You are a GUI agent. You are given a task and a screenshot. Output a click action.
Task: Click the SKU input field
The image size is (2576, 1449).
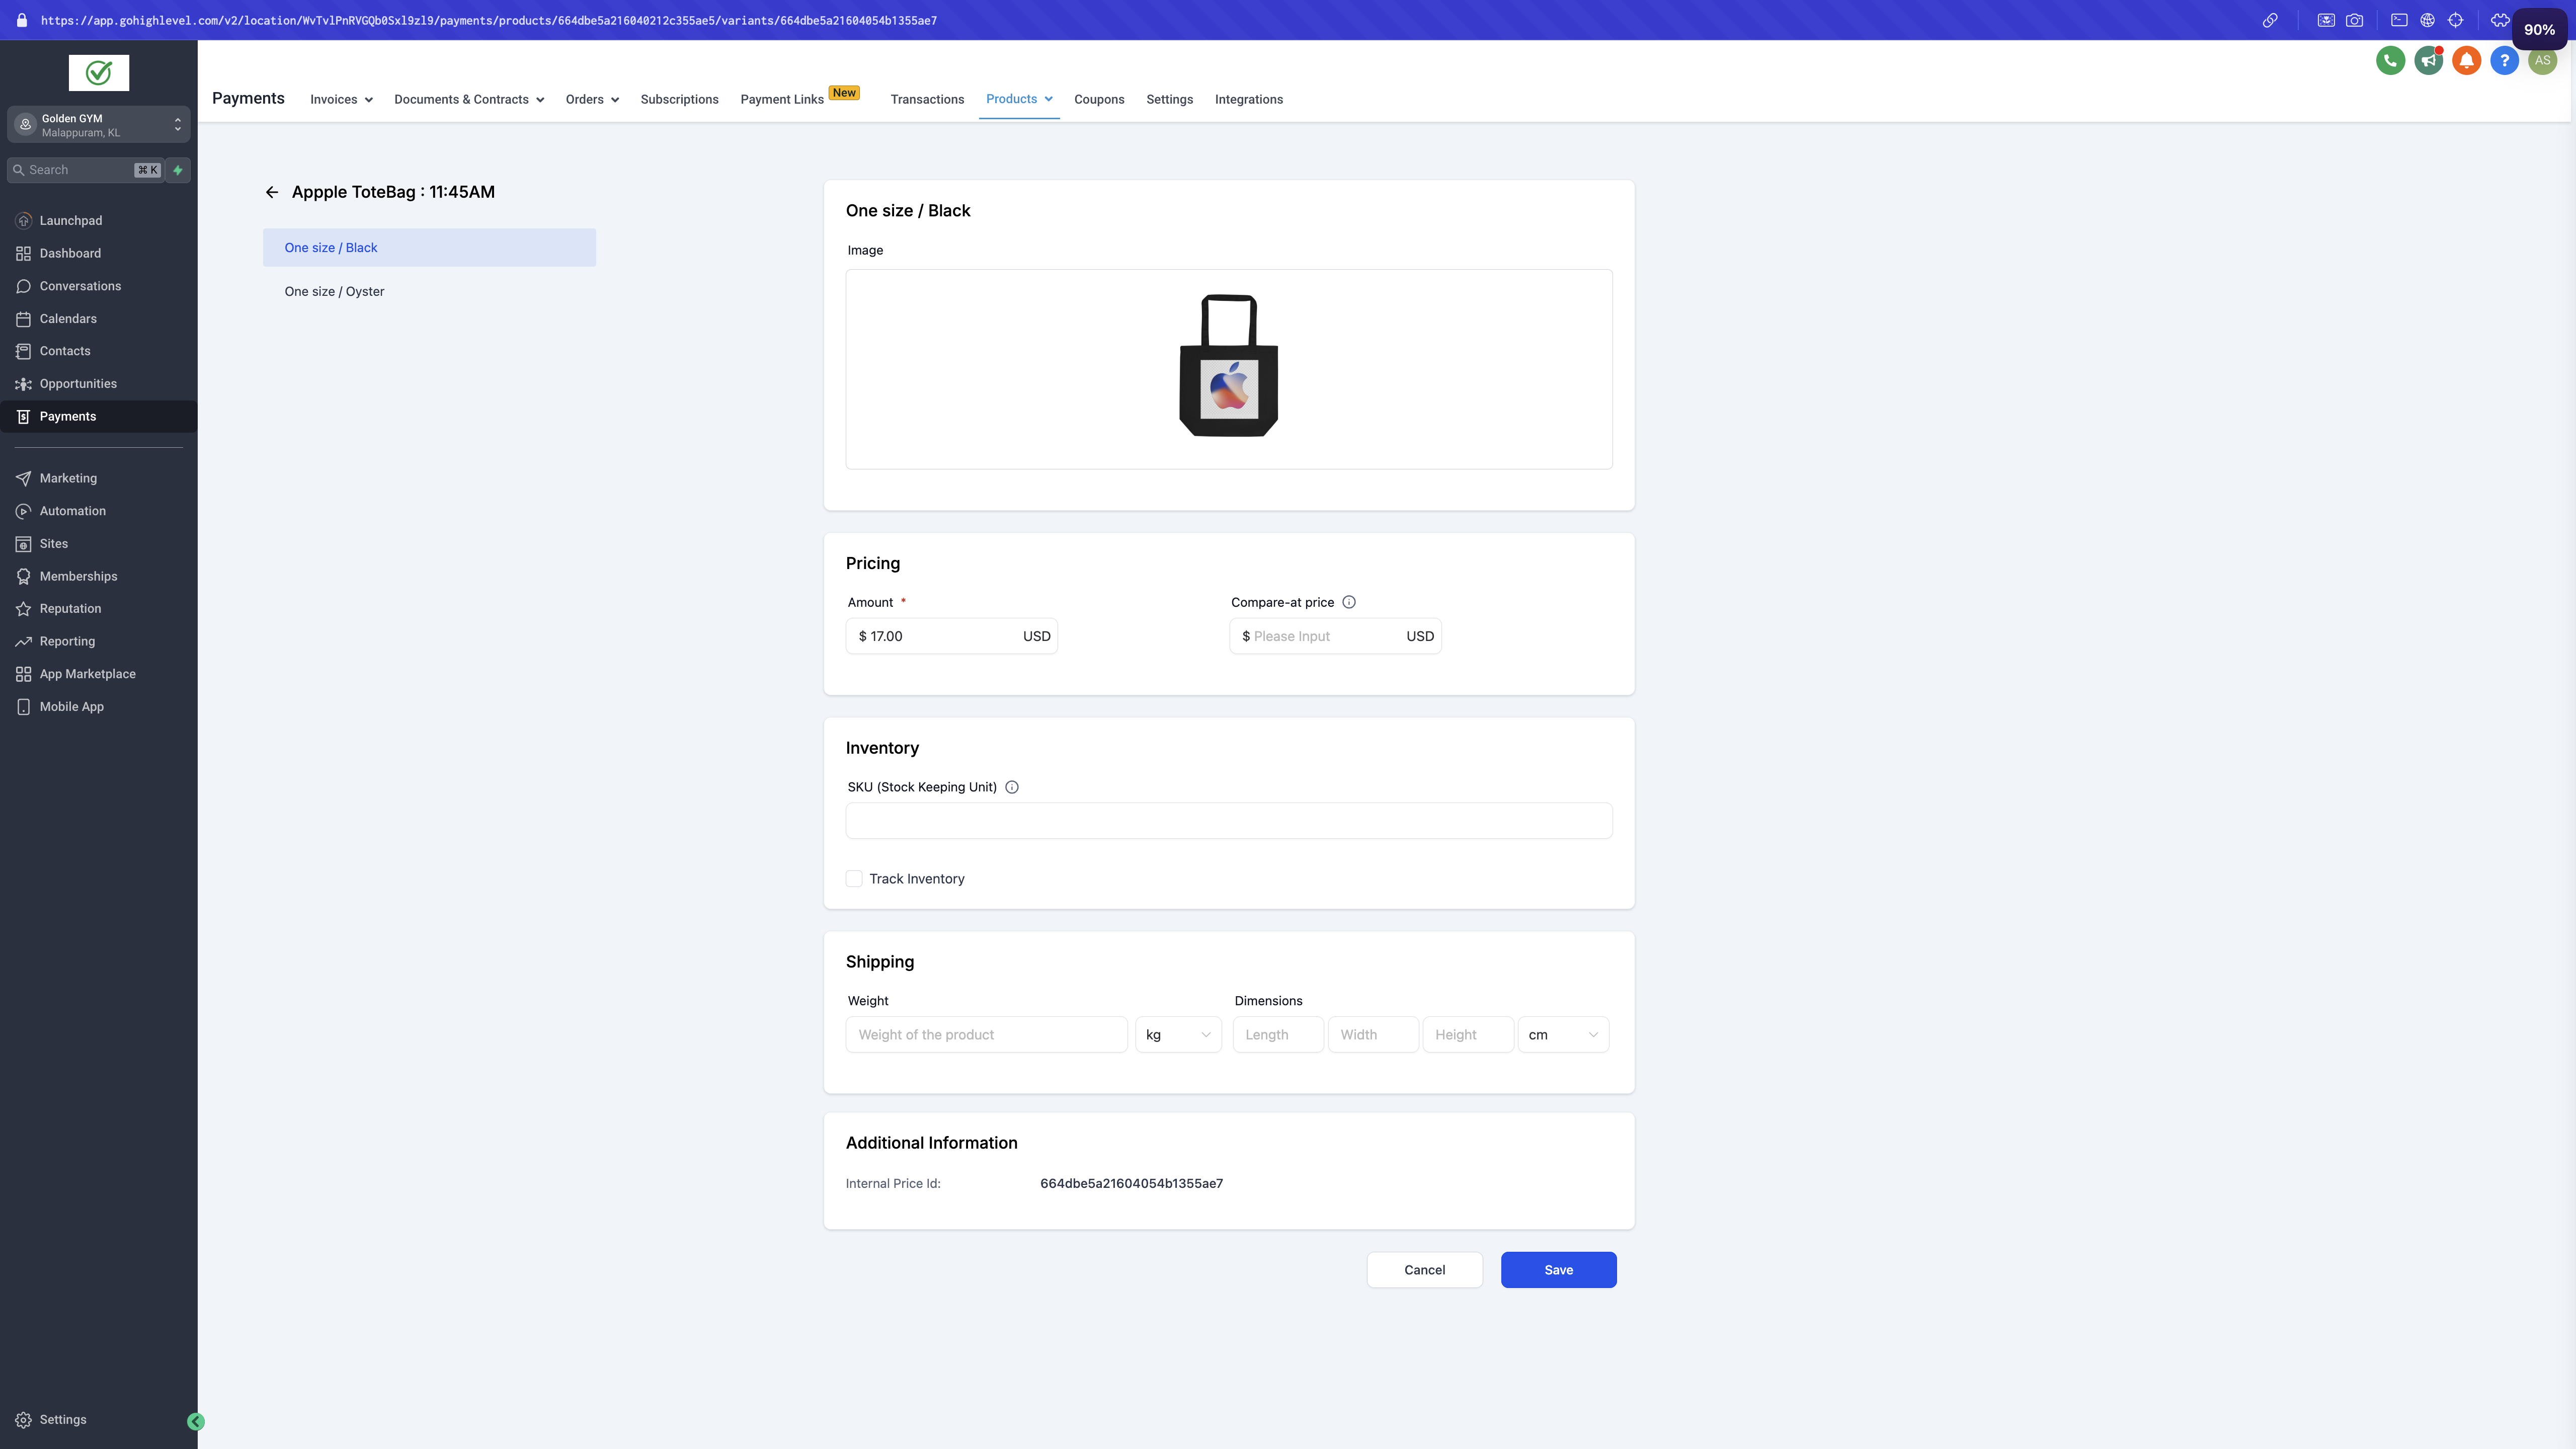(1228, 821)
